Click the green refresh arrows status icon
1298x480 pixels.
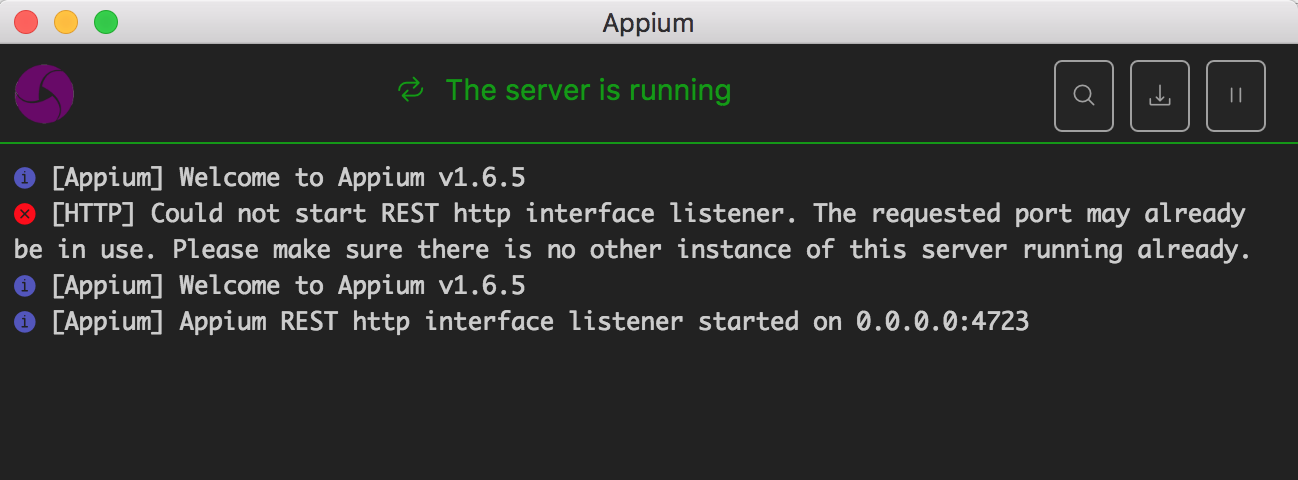click(411, 91)
